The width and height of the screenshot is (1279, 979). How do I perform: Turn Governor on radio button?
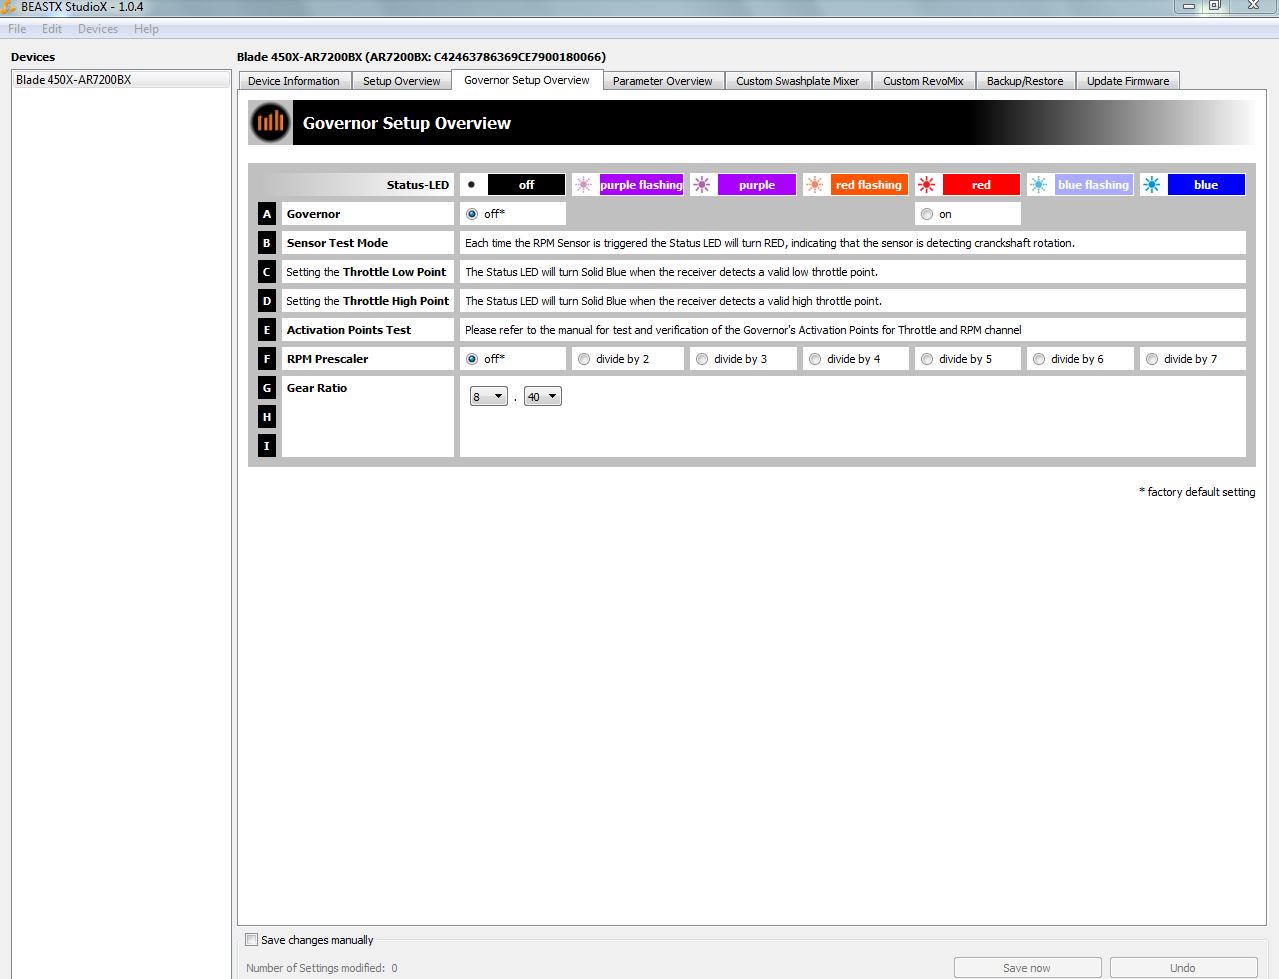(927, 214)
